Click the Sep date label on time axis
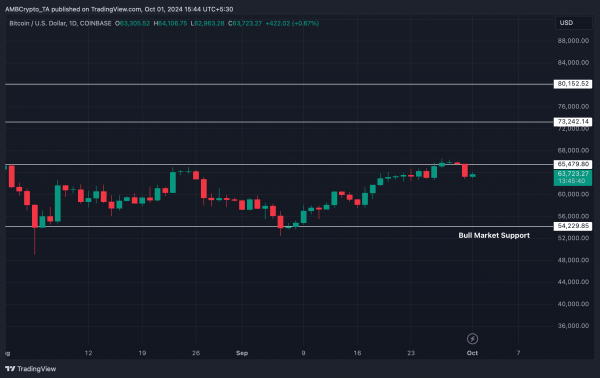Image resolution: width=600 pixels, height=378 pixels. (242, 353)
